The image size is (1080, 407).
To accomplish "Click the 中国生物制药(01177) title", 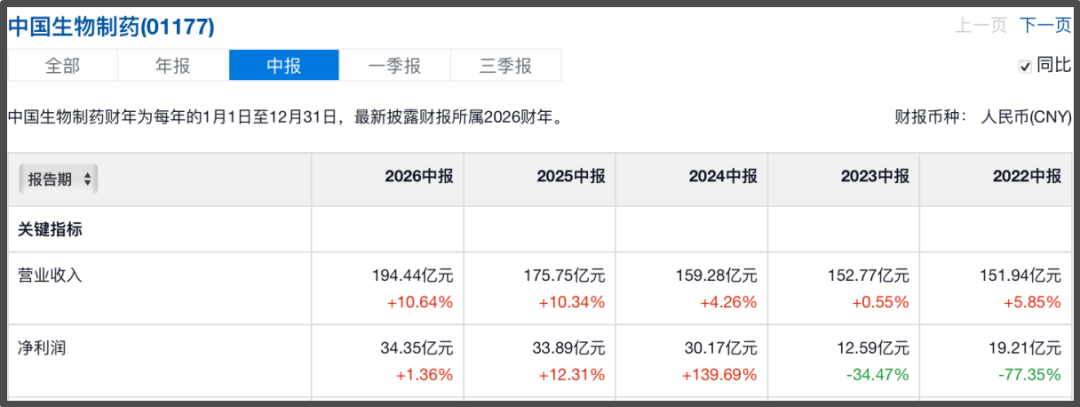I will [x=112, y=27].
